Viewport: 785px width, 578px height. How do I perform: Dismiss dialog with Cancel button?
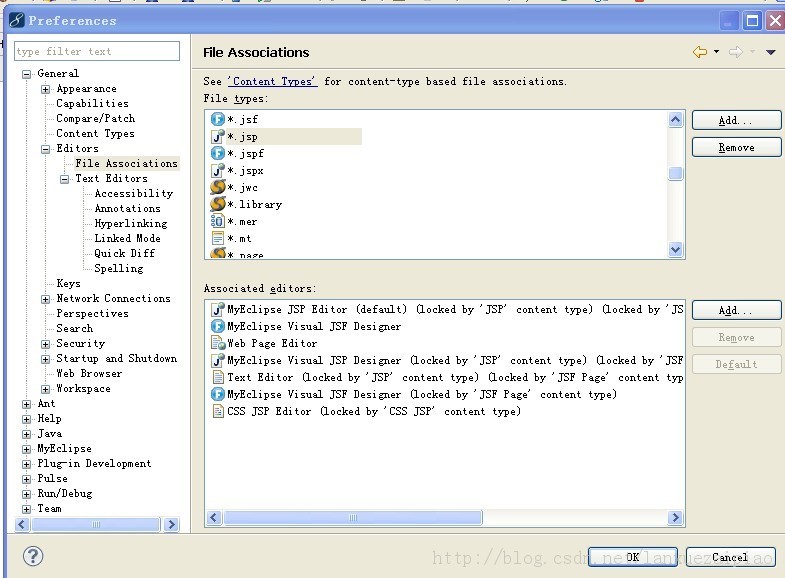click(x=730, y=557)
